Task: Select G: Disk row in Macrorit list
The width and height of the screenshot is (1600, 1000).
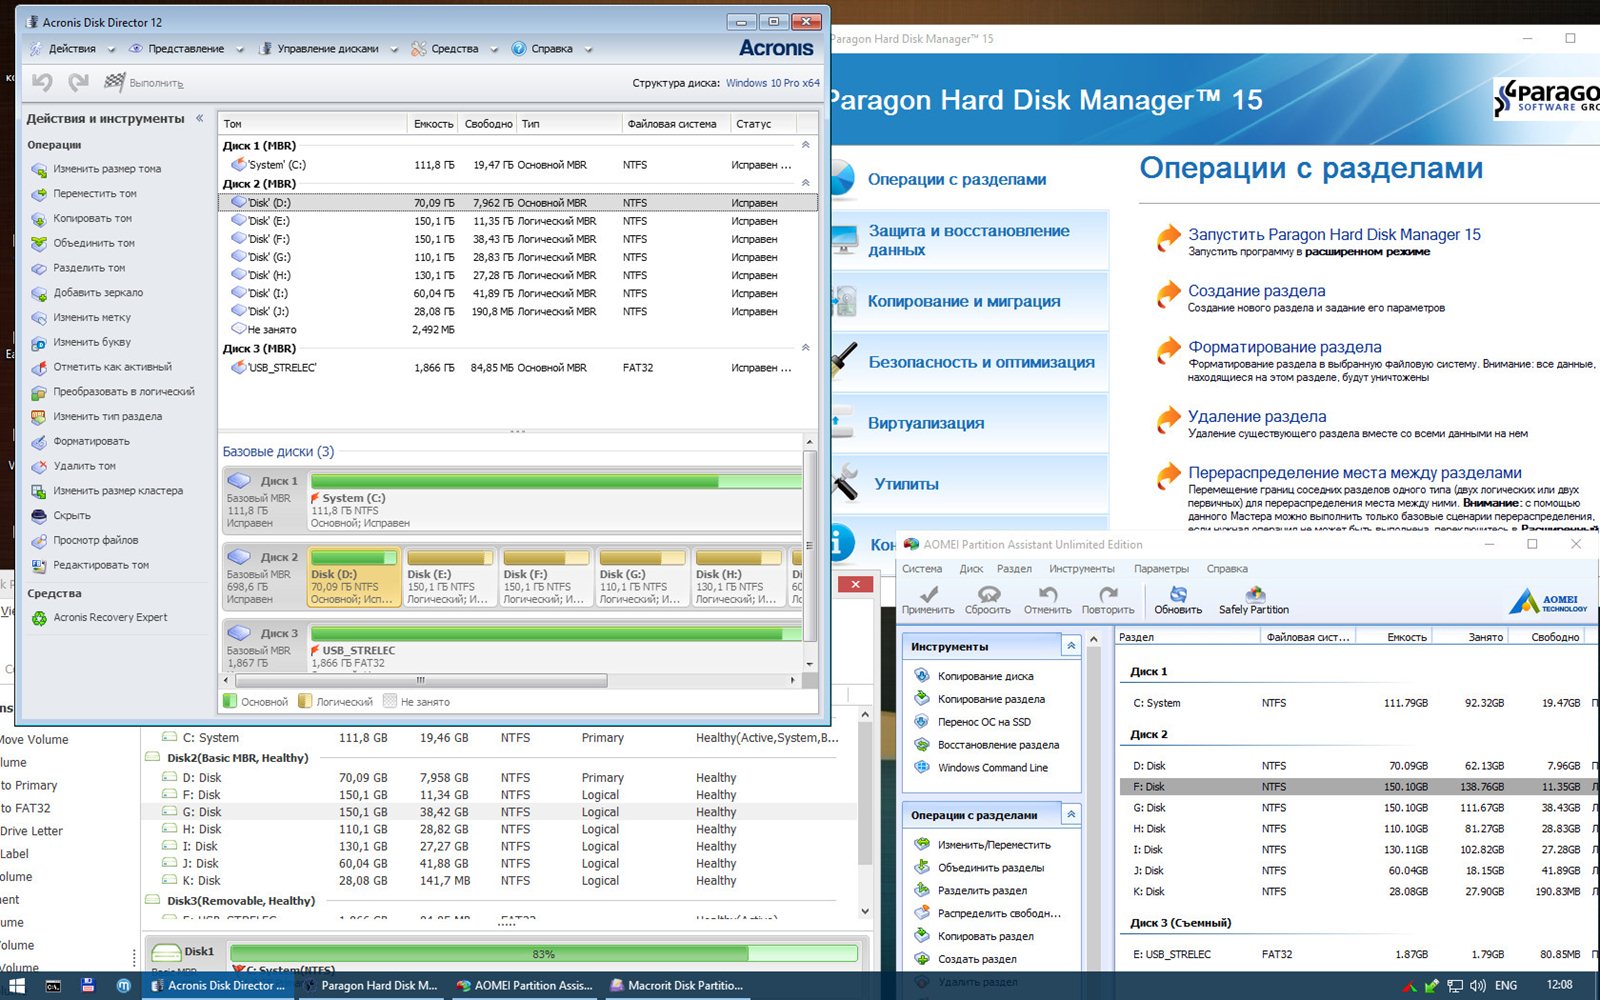Action: (x=500, y=812)
